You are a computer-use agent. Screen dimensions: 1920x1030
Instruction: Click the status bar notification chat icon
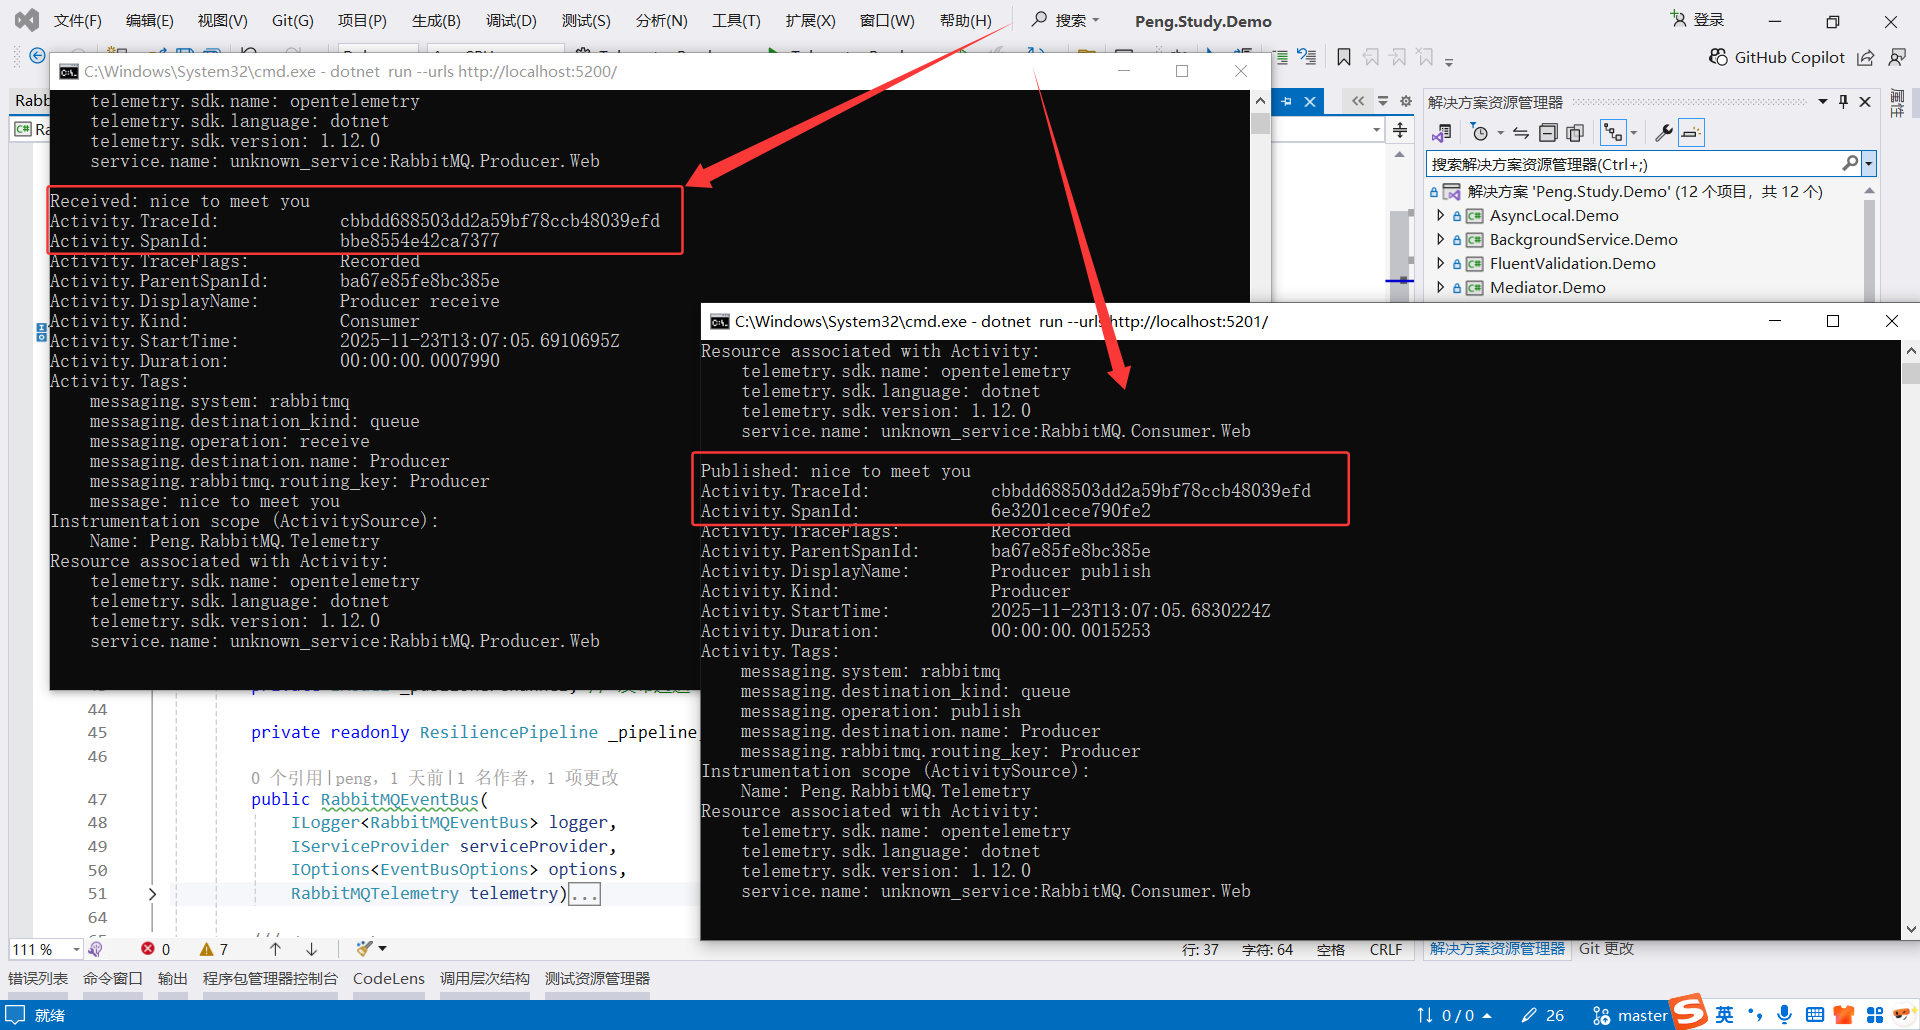(x=15, y=1015)
